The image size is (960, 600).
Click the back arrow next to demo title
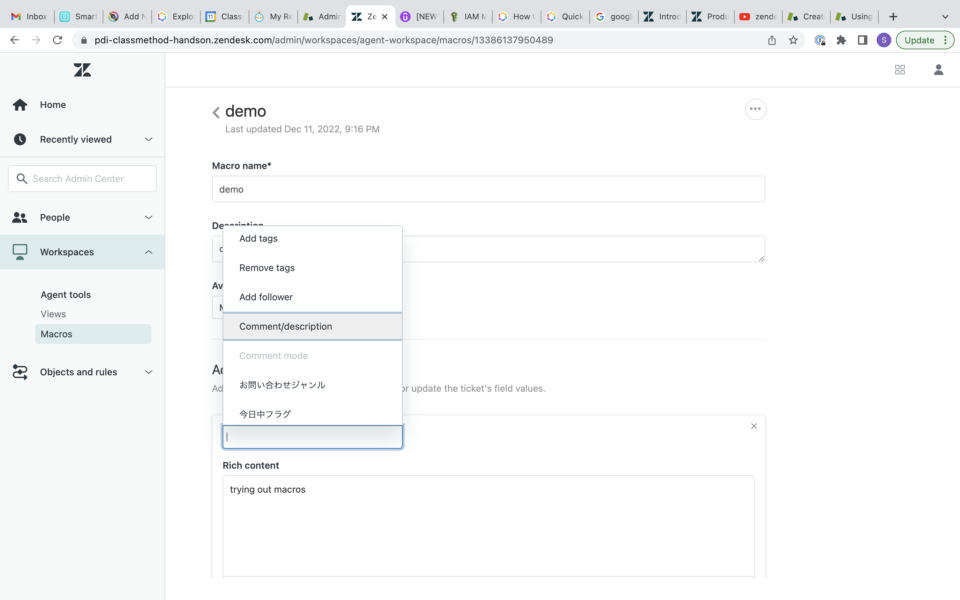(x=216, y=111)
